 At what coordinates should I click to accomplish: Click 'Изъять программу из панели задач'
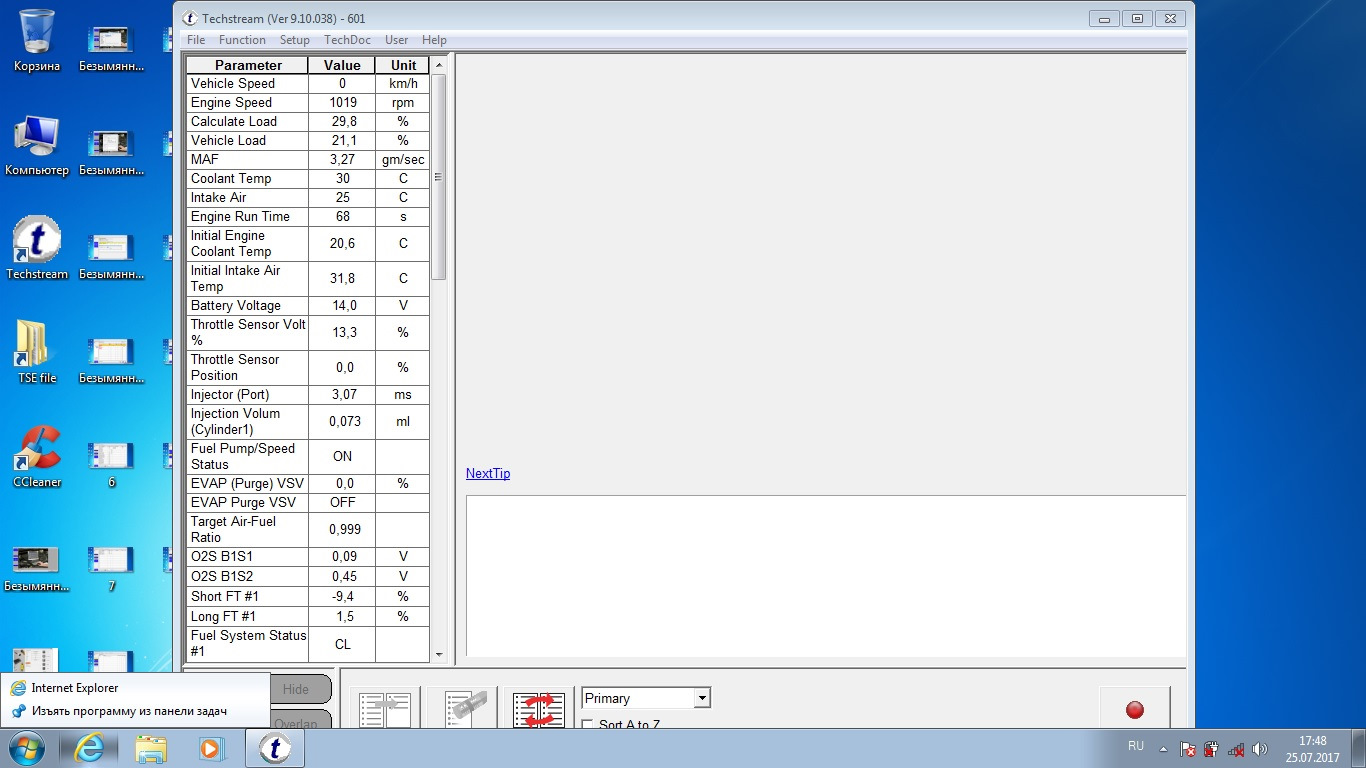click(x=135, y=711)
